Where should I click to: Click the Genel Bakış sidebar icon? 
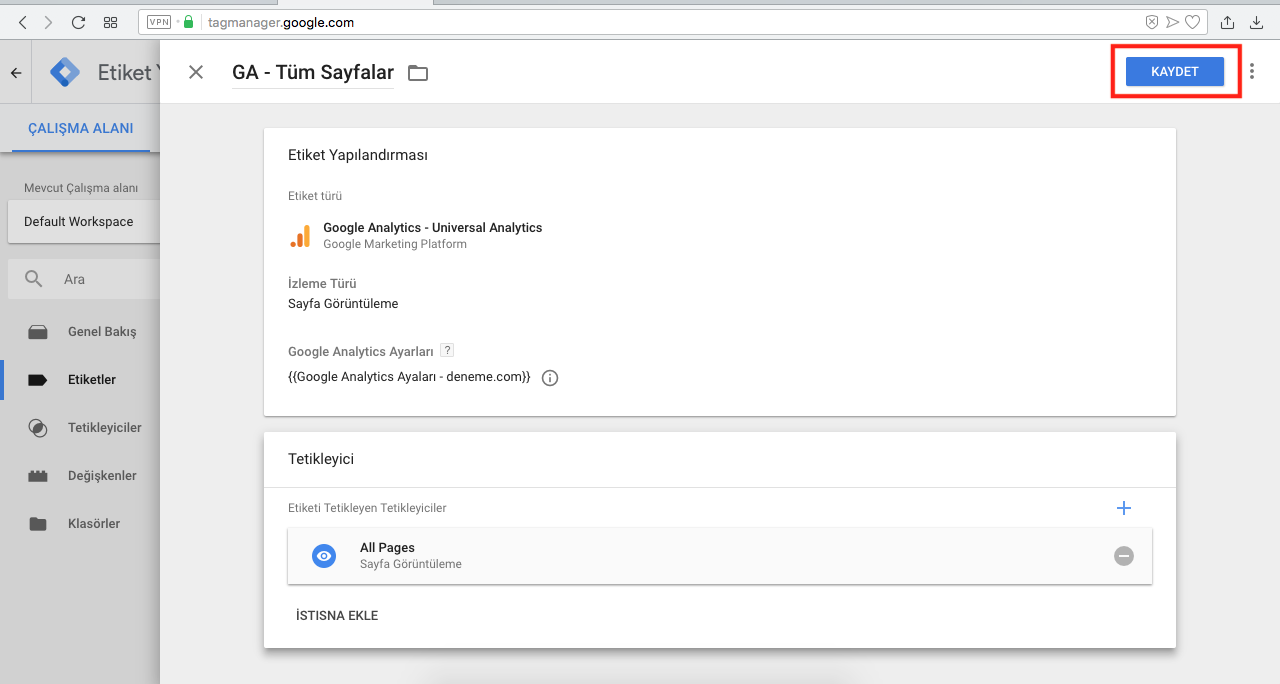click(x=38, y=332)
